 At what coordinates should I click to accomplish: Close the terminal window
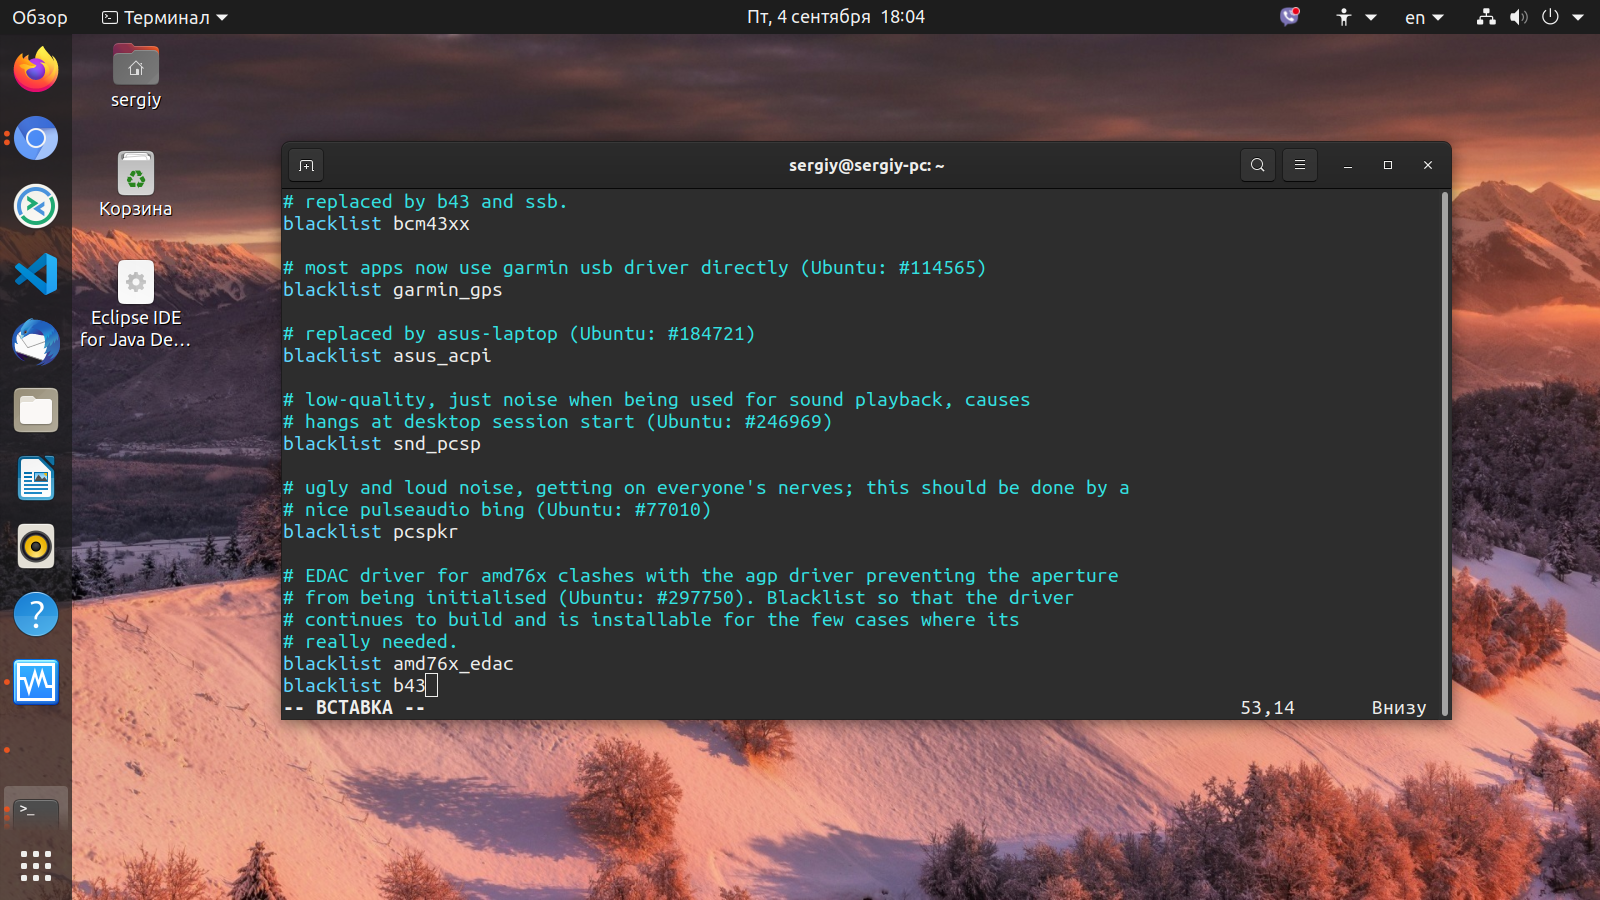pyautogui.click(x=1428, y=165)
